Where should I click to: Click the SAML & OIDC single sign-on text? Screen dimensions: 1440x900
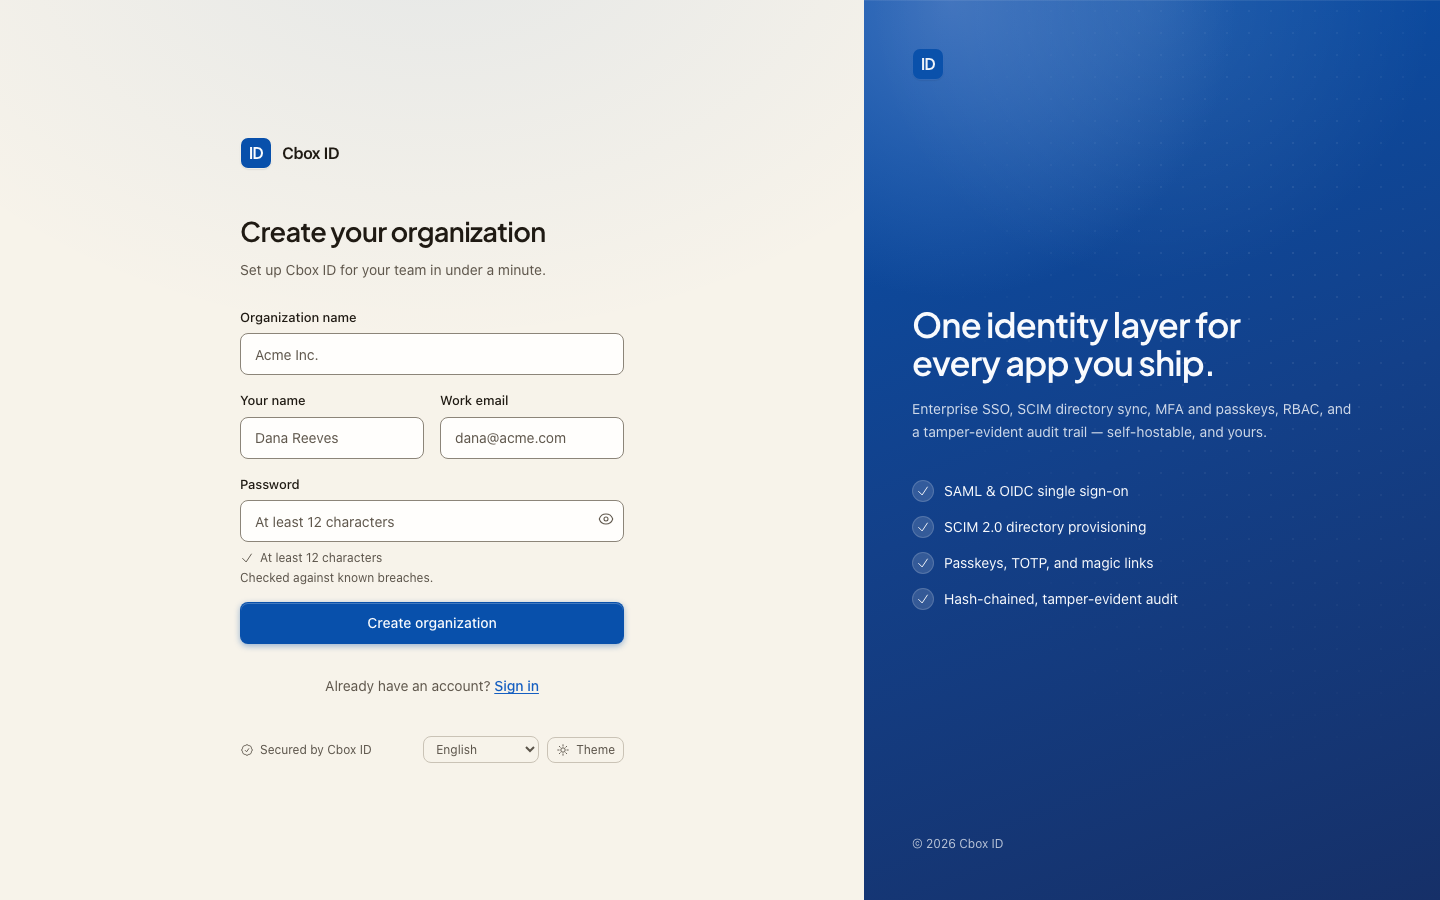tap(1036, 491)
